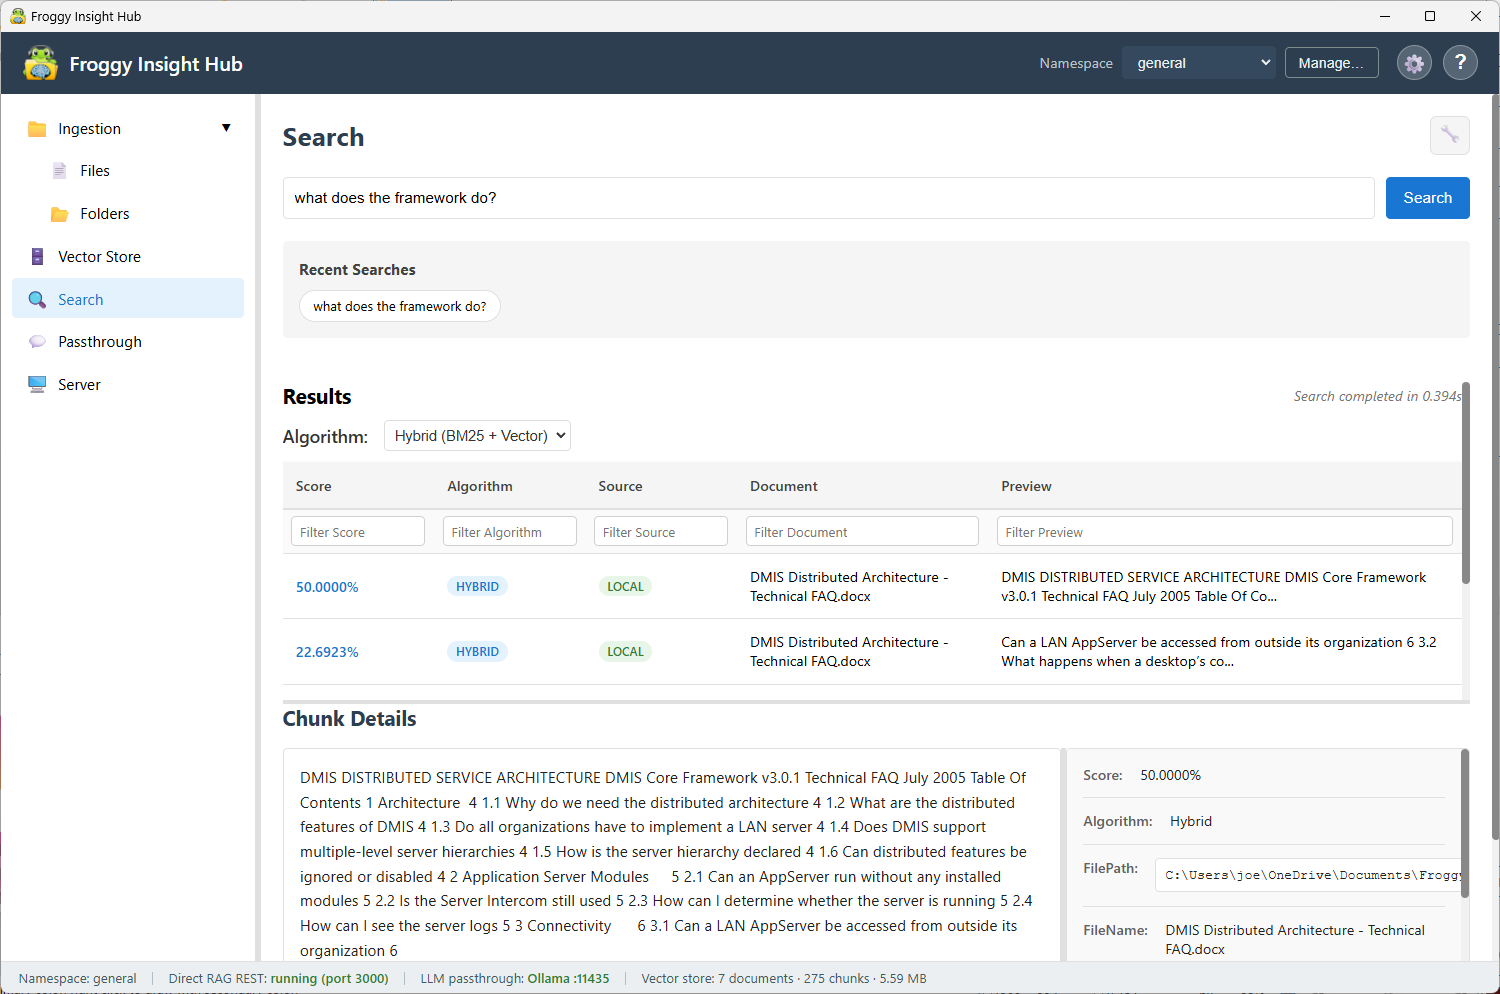This screenshot has height=994, width=1500.
Task: Click the Manage... button
Action: tap(1331, 63)
